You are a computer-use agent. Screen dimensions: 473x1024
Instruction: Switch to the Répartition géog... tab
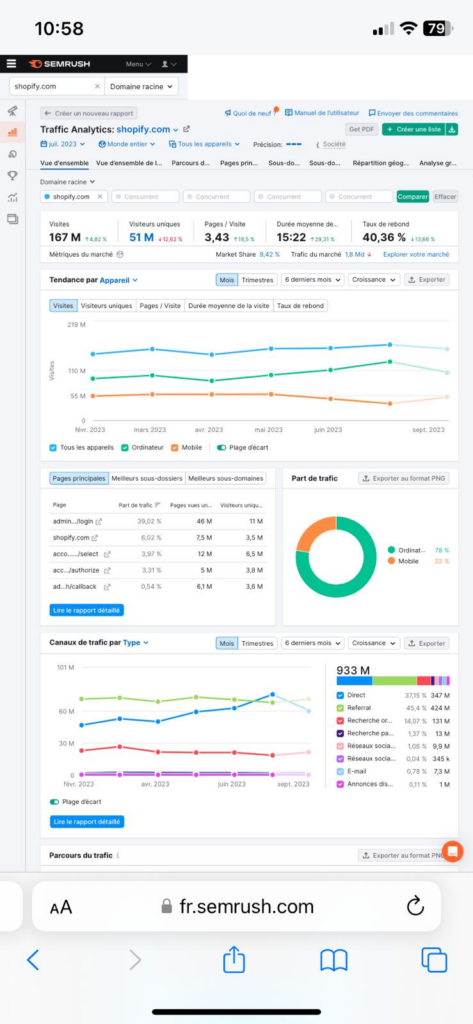pyautogui.click(x=381, y=163)
